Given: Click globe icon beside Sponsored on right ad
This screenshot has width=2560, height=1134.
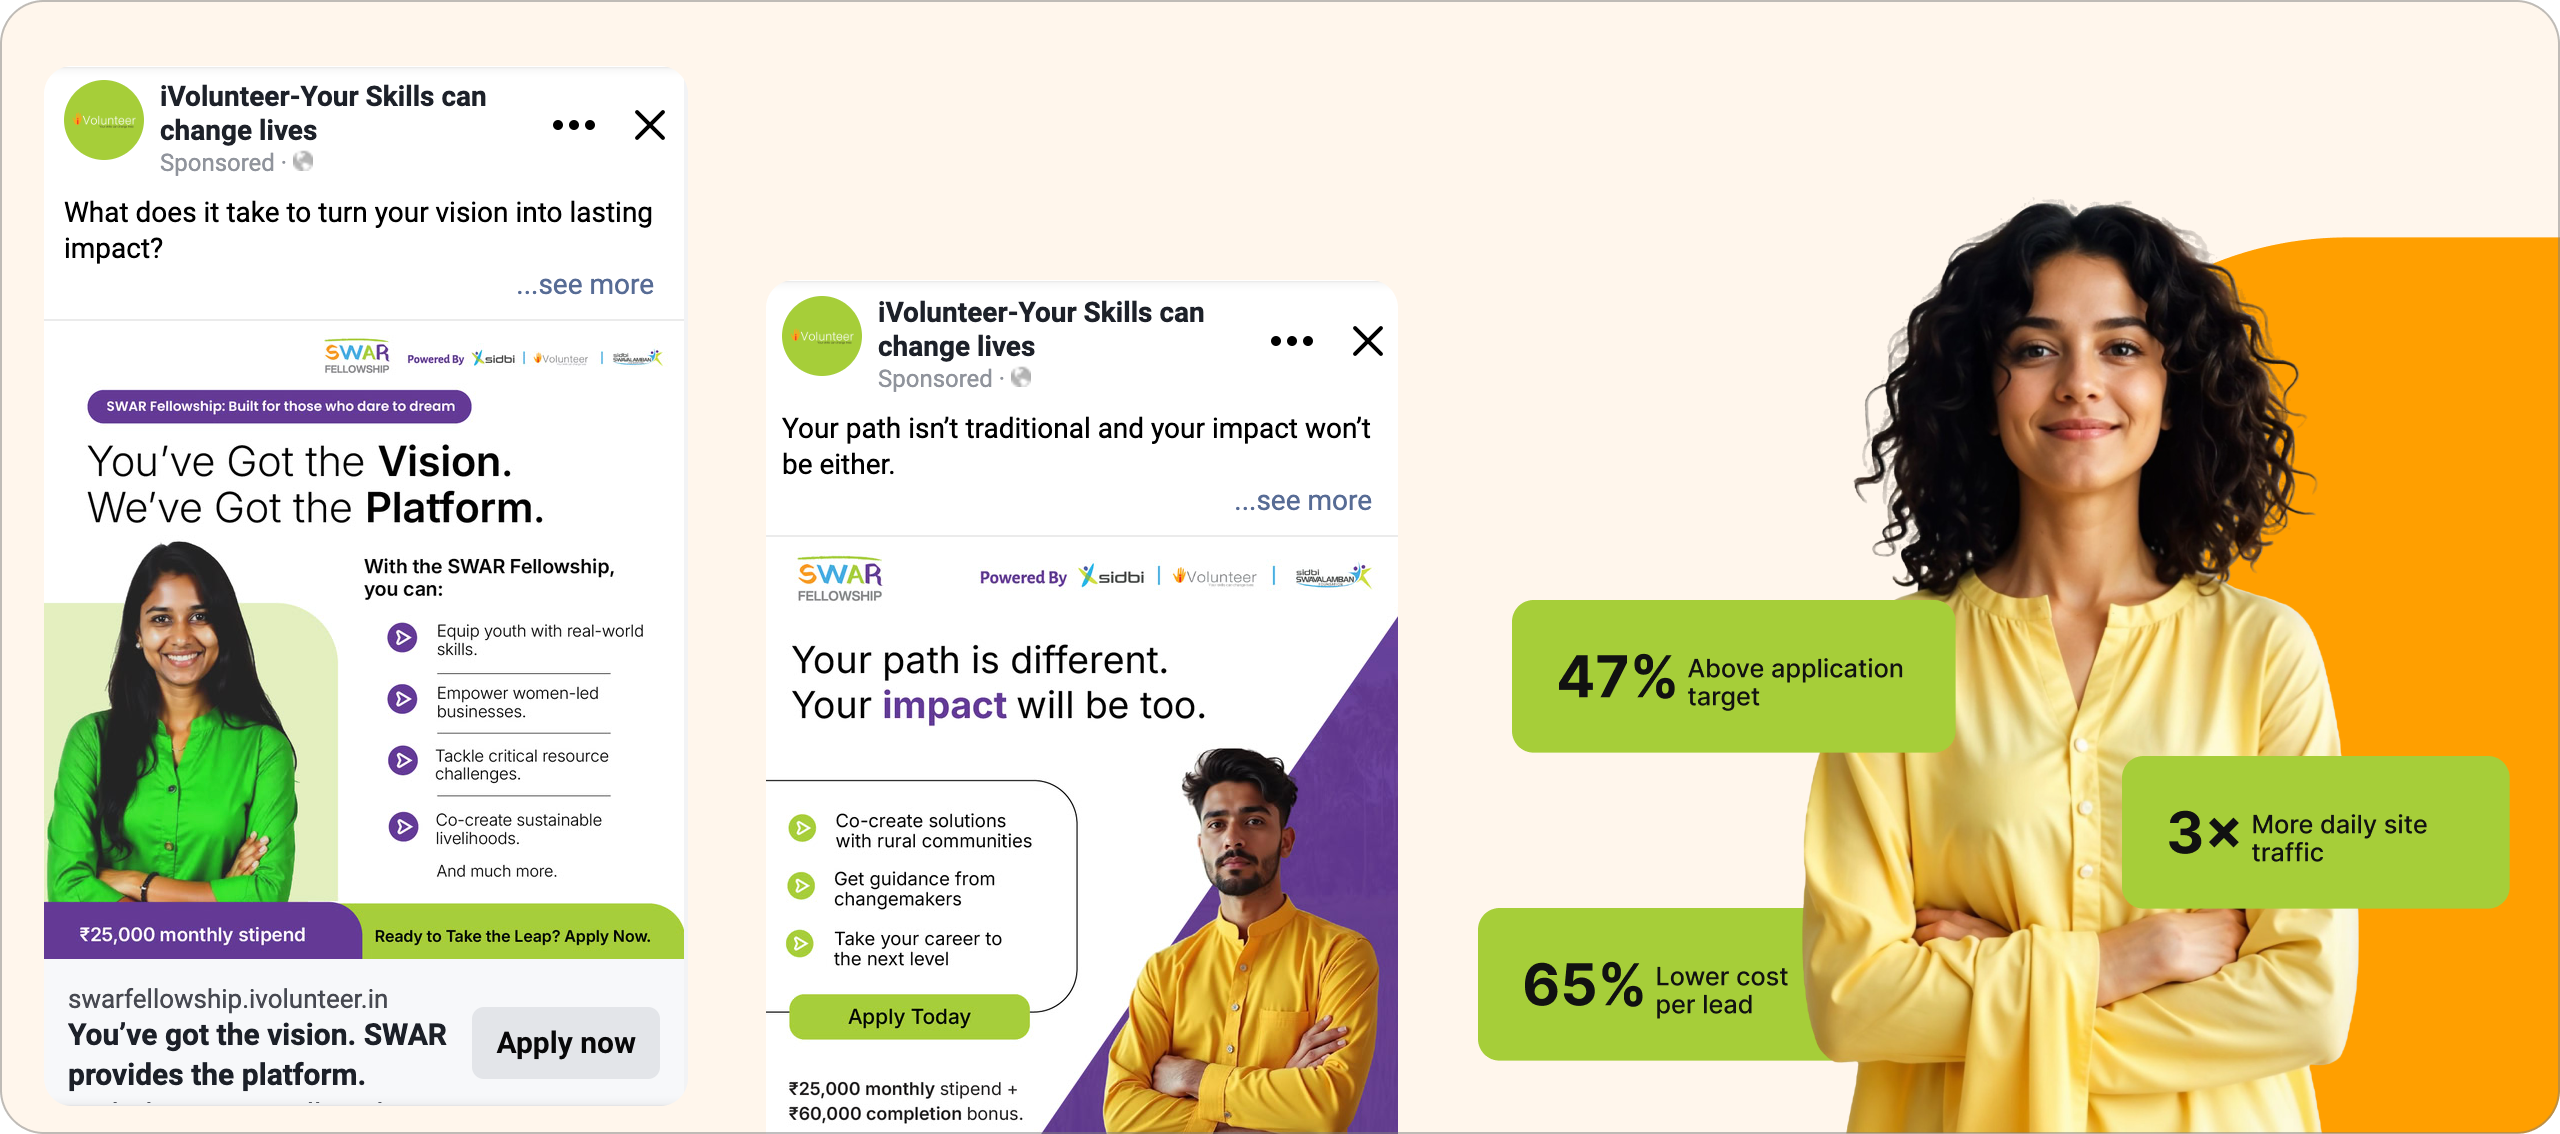Looking at the screenshot, I should [x=1021, y=377].
